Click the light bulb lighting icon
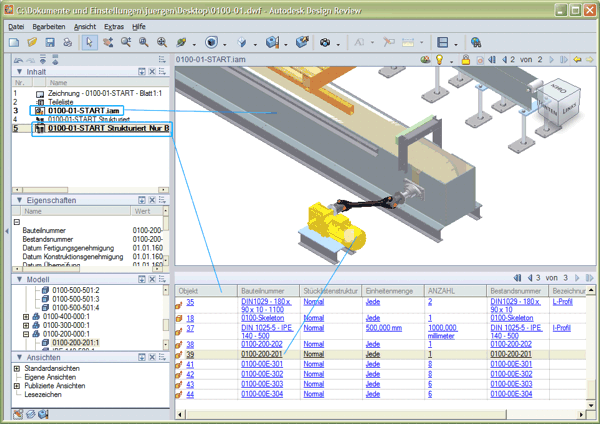This screenshot has height=424, width=600. (x=439, y=59)
